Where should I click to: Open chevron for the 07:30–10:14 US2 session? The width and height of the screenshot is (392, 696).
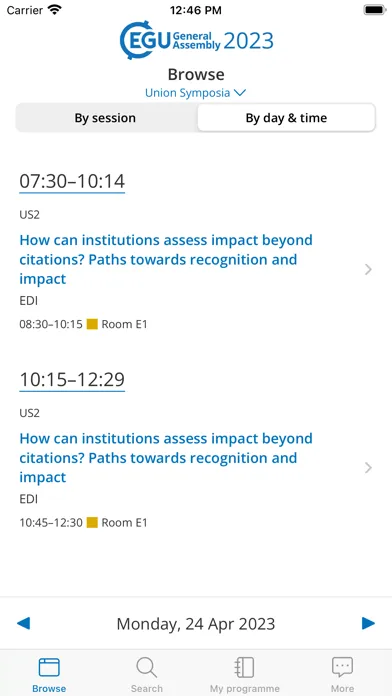click(x=368, y=269)
